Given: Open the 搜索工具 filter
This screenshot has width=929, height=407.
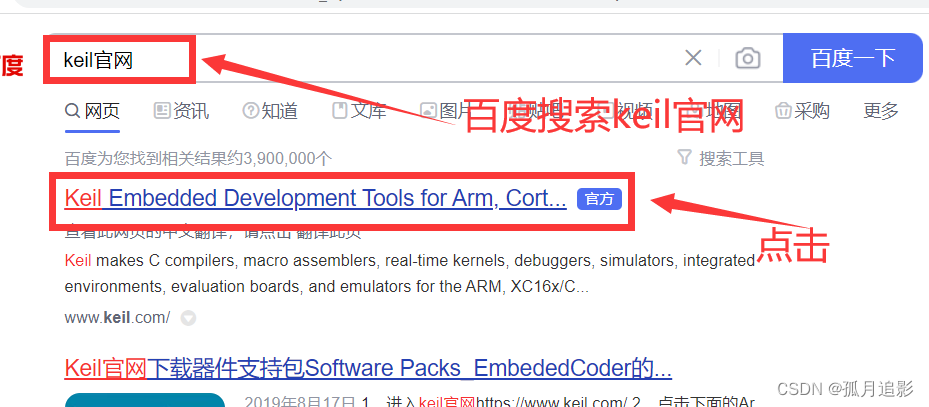Looking at the screenshot, I should (720, 158).
